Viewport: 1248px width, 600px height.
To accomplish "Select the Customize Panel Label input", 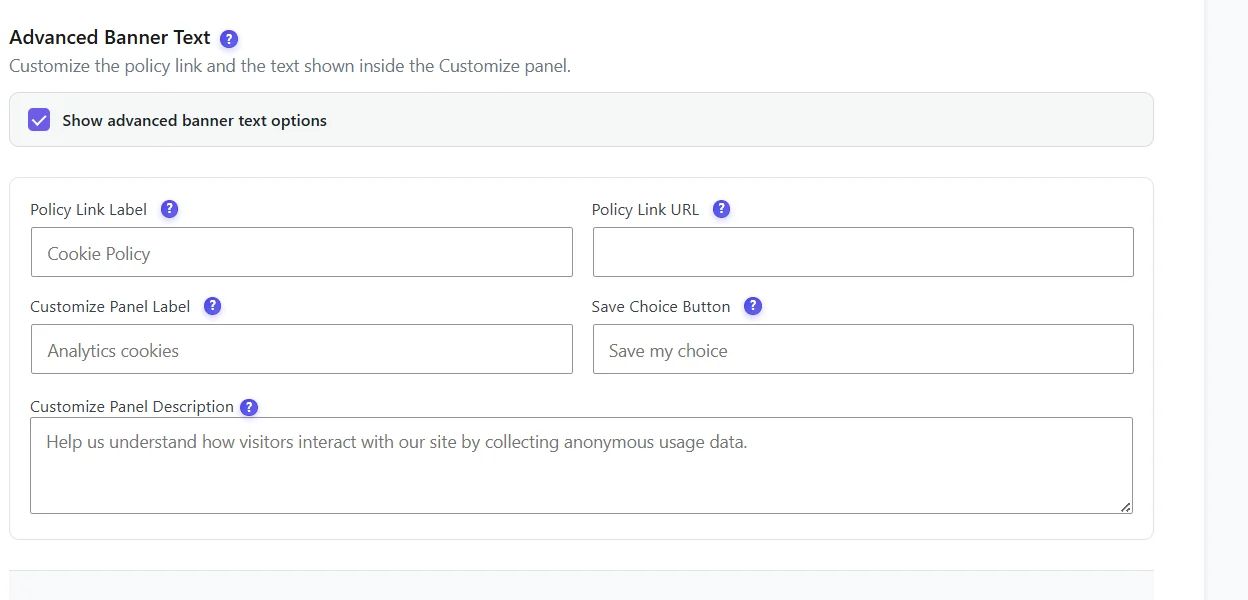I will point(301,349).
